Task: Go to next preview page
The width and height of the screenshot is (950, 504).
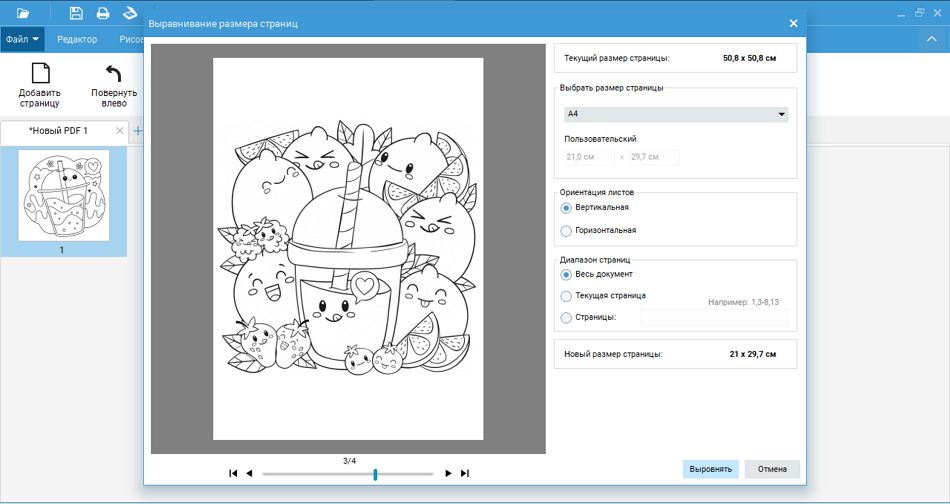Action: [448, 473]
